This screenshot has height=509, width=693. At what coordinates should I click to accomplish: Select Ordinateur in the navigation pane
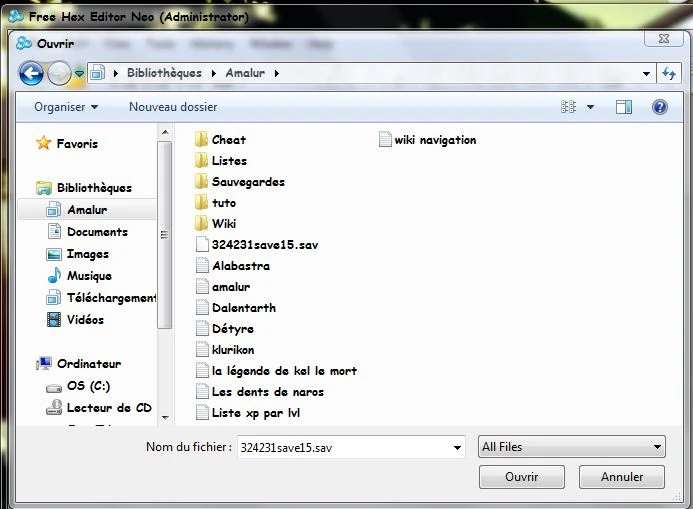[x=79, y=364]
